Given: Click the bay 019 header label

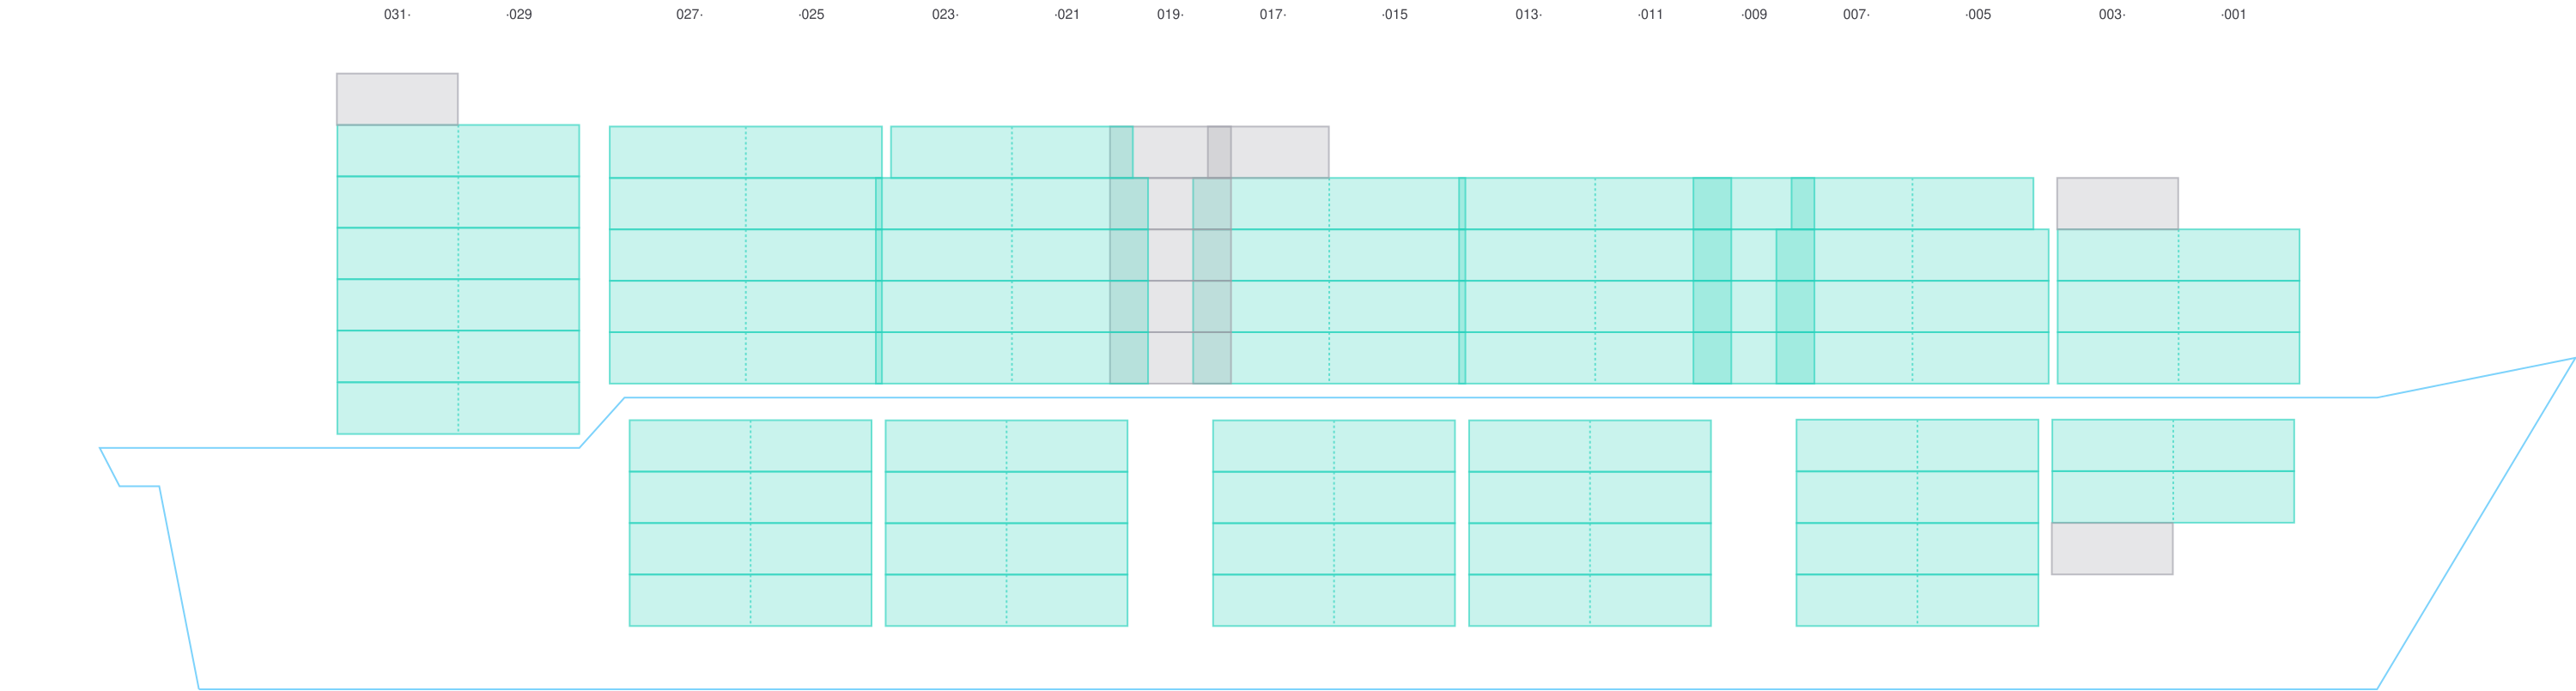Looking at the screenshot, I should [x=1170, y=15].
